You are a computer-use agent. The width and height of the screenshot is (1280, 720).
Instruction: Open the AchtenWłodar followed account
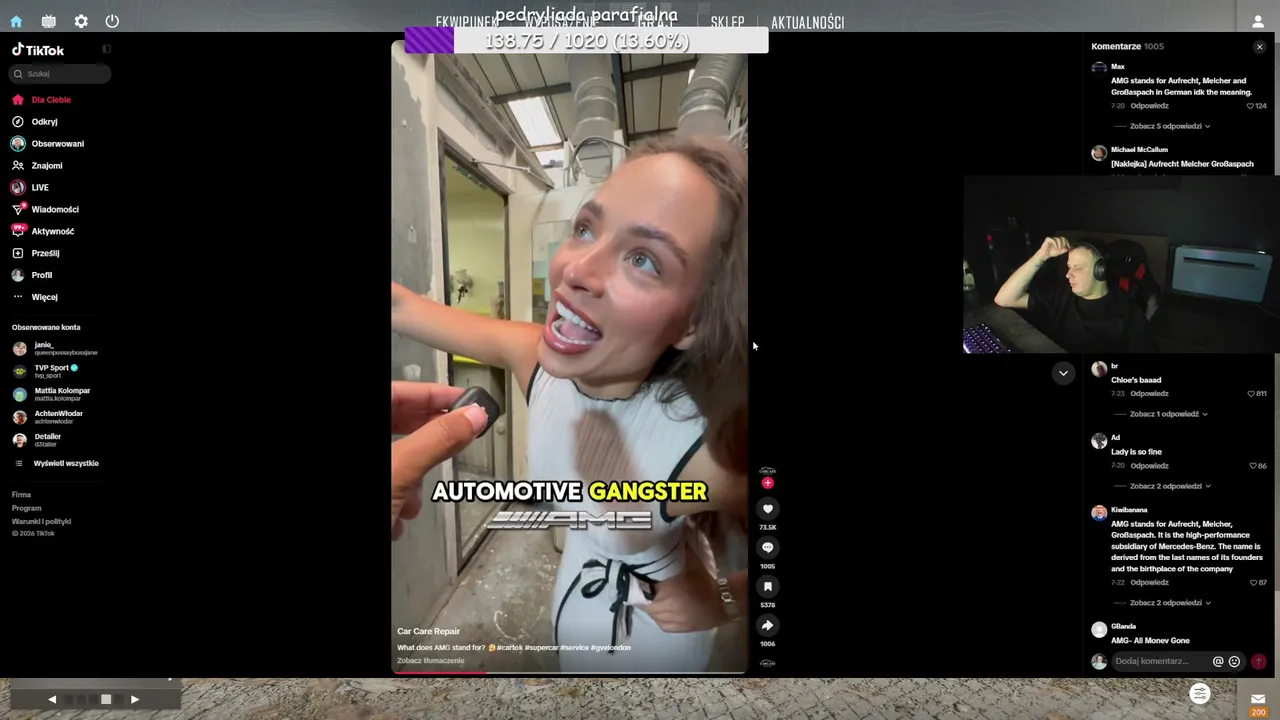(48, 417)
